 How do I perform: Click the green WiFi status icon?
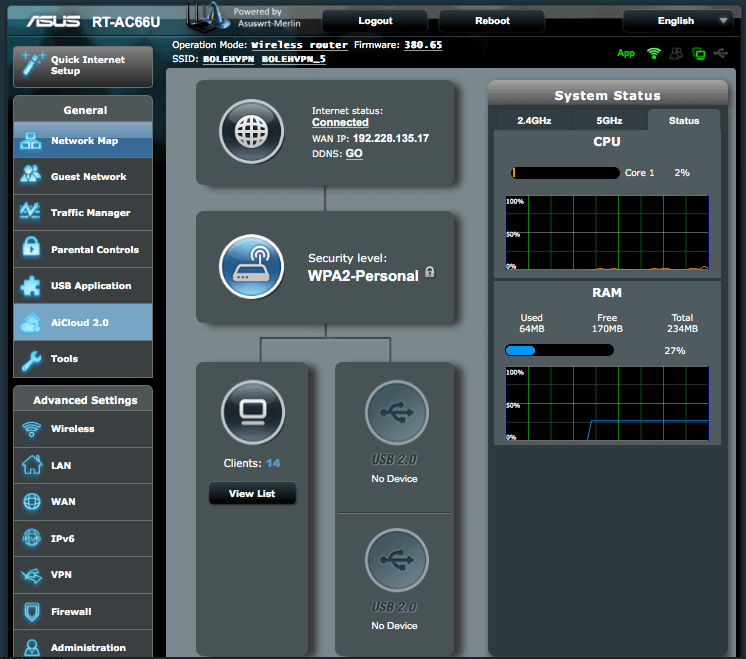click(x=654, y=53)
